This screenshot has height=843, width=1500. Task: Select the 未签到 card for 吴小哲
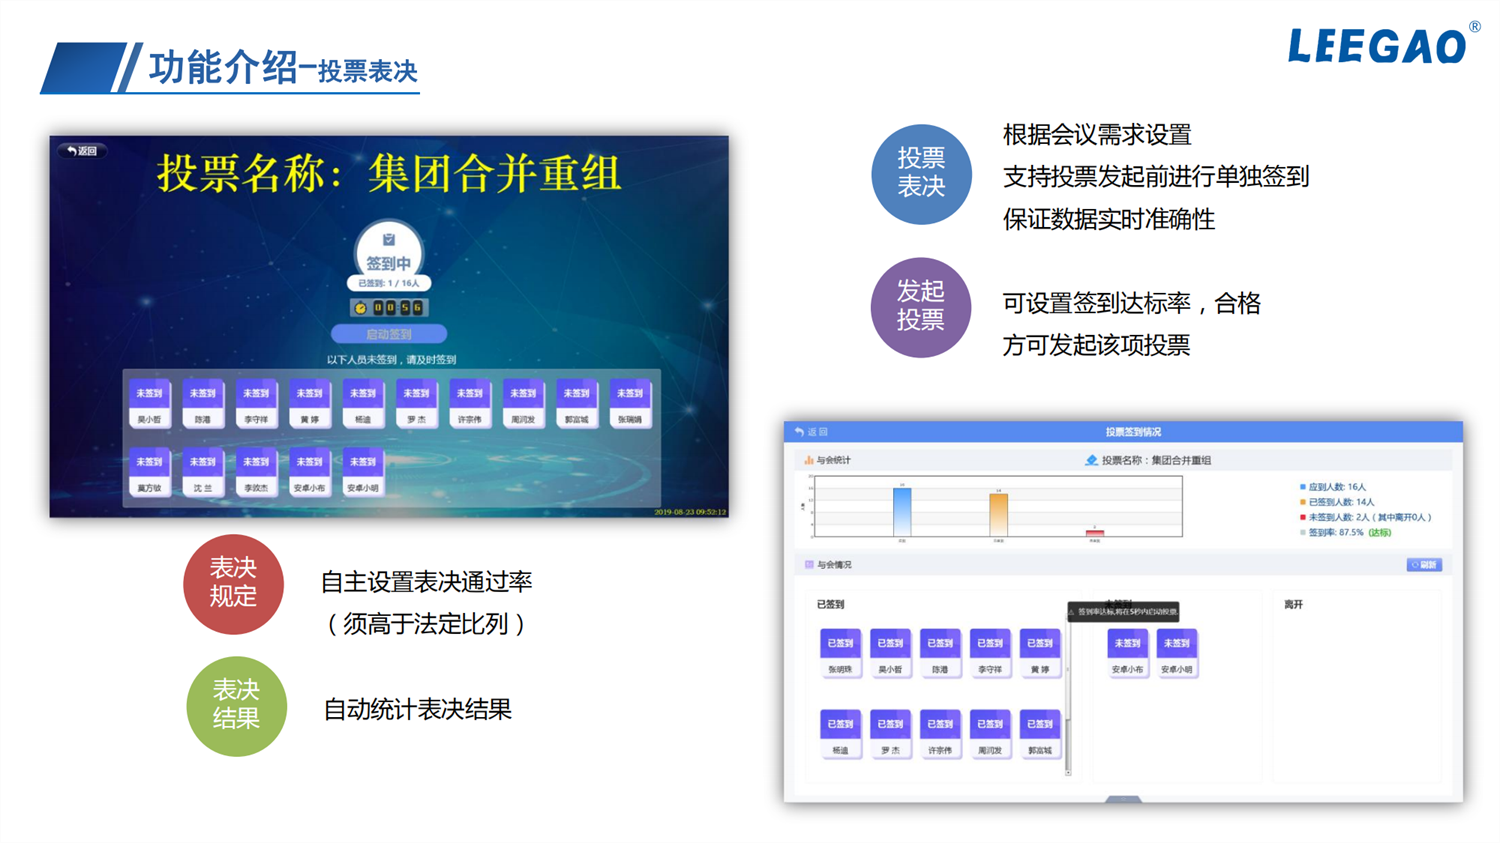click(149, 403)
